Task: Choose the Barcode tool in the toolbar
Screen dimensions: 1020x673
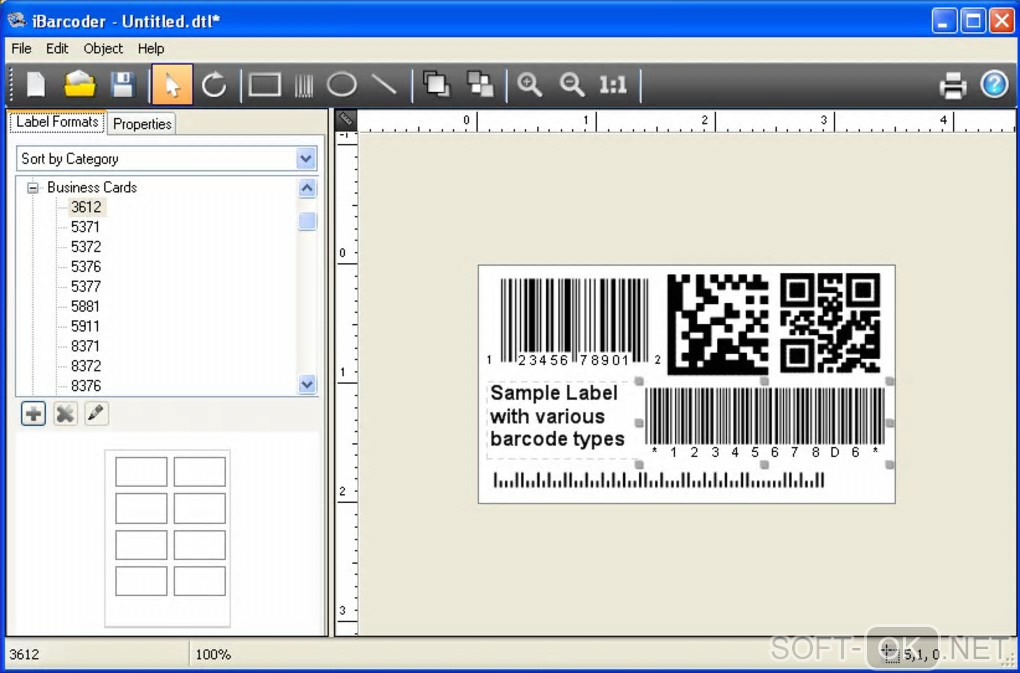Action: 304,85
